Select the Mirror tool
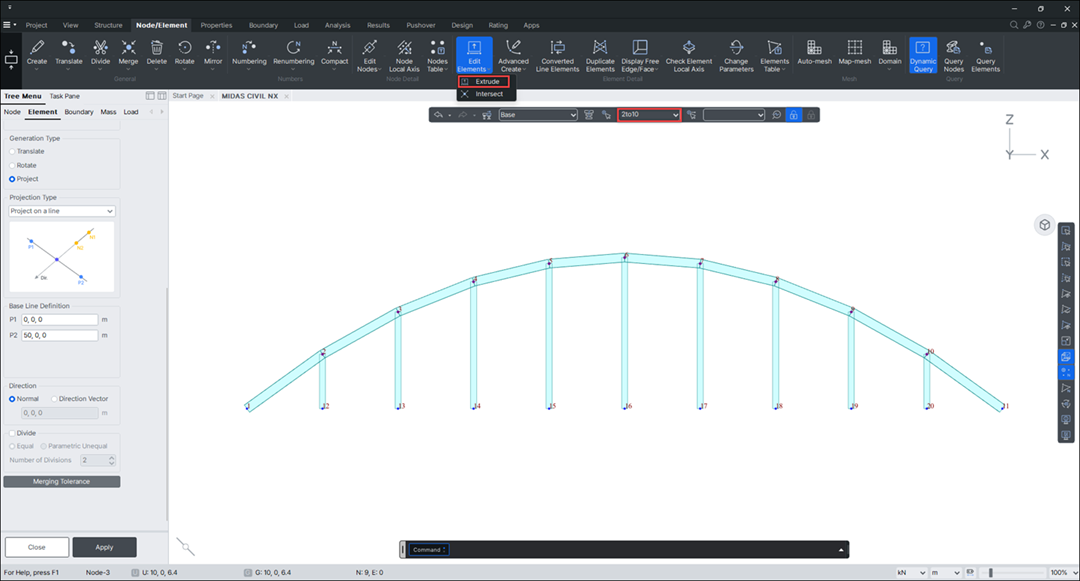 (214, 53)
